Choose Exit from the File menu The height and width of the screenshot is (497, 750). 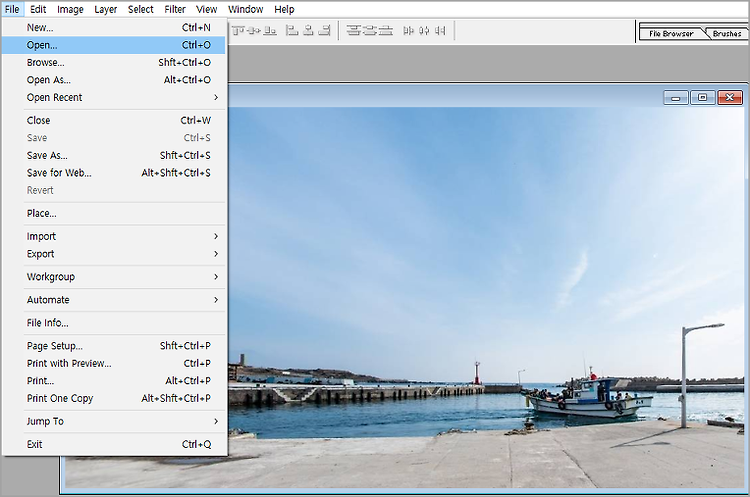tap(114, 444)
